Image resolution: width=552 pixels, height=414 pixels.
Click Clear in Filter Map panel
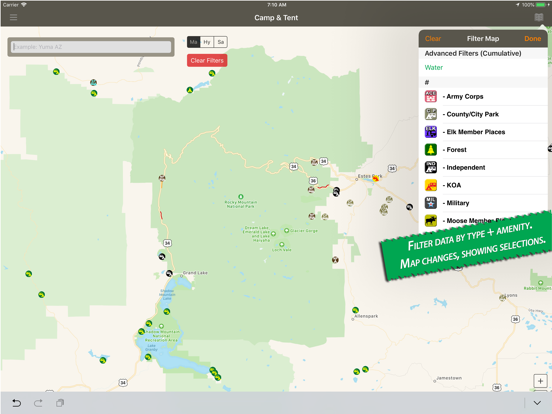433,39
